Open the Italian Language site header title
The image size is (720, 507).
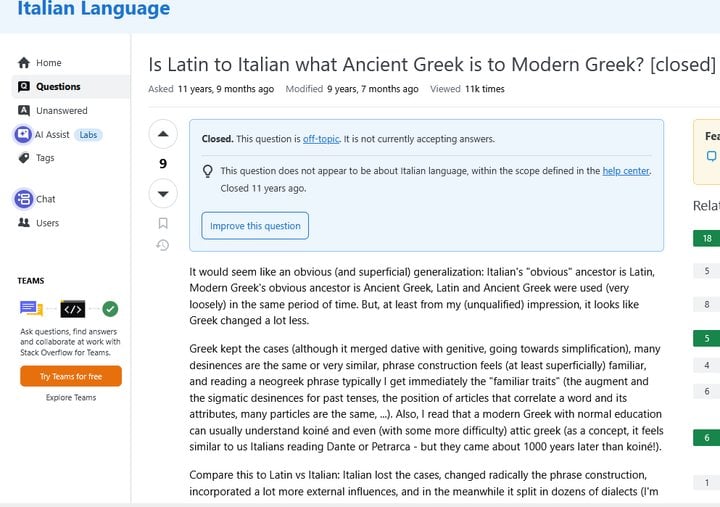pos(94,8)
